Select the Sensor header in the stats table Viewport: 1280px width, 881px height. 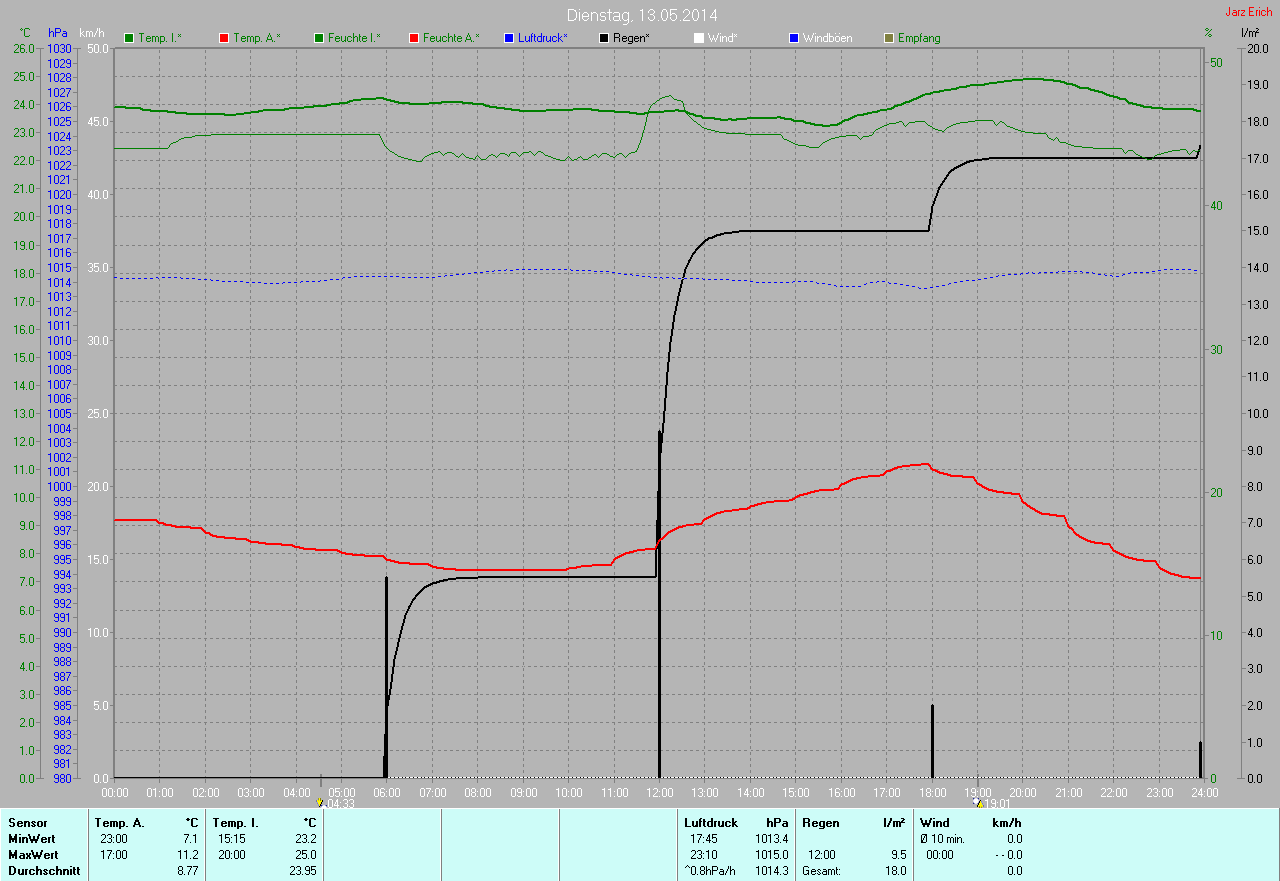point(27,823)
